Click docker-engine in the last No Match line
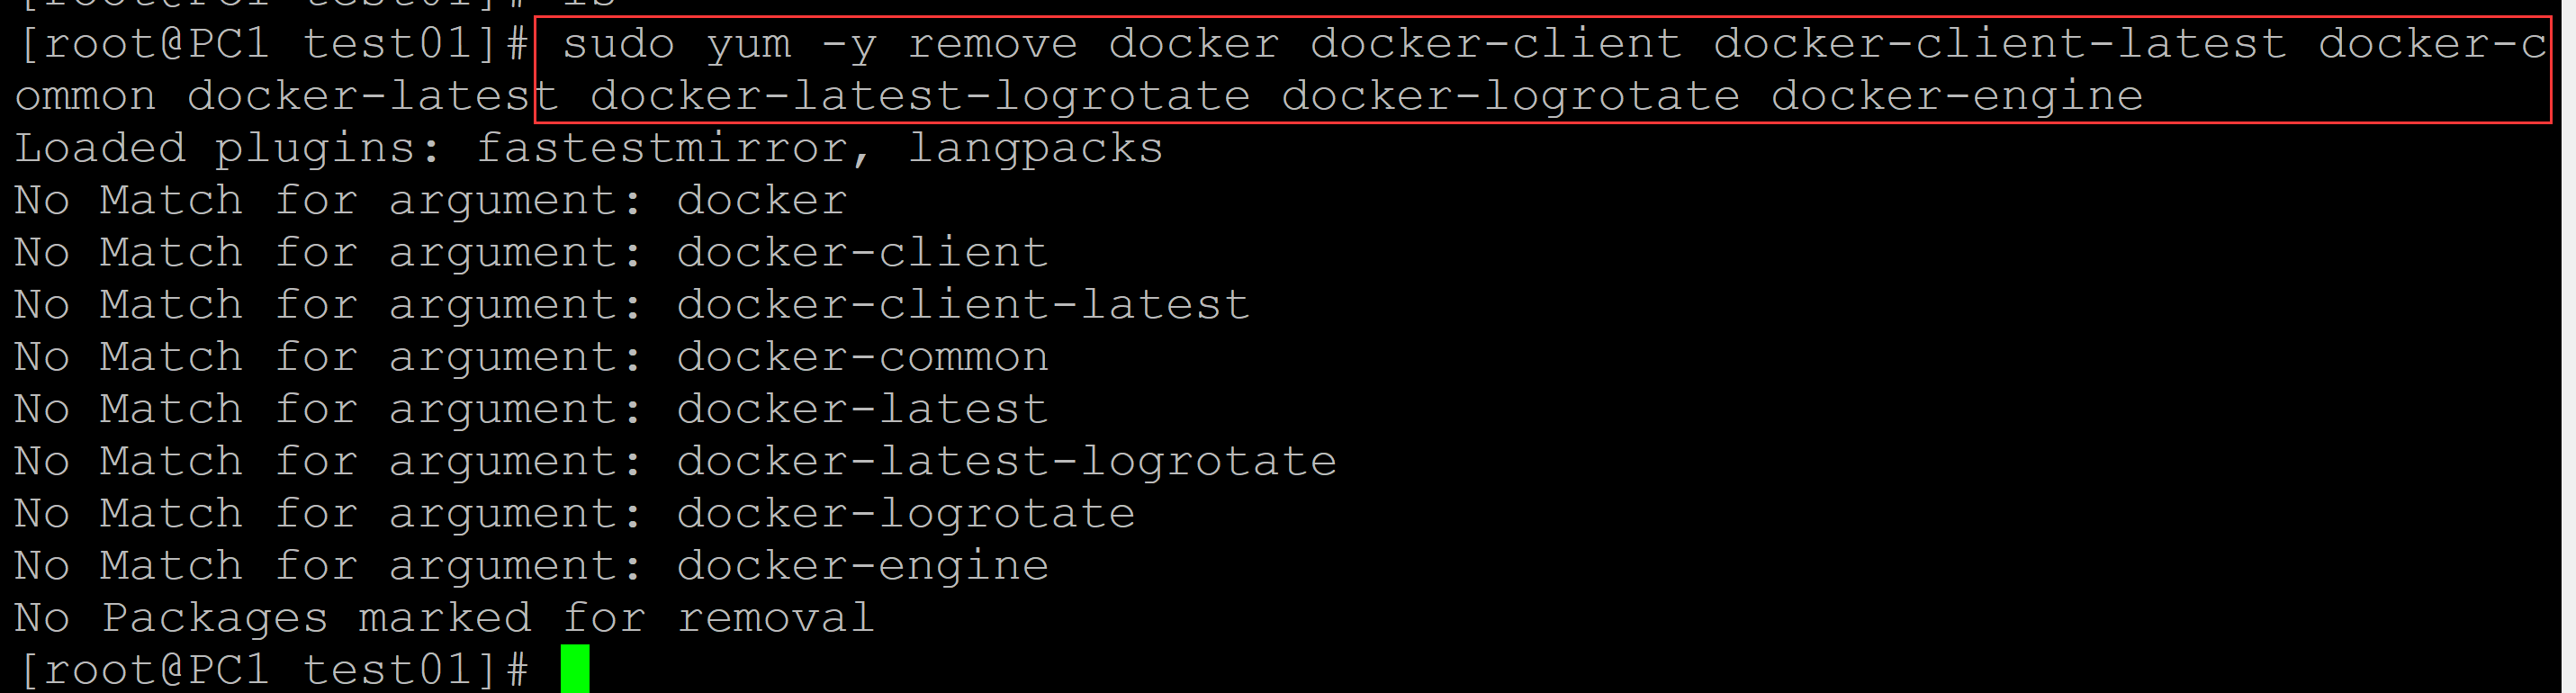Image resolution: width=2576 pixels, height=693 pixels. 862,566
